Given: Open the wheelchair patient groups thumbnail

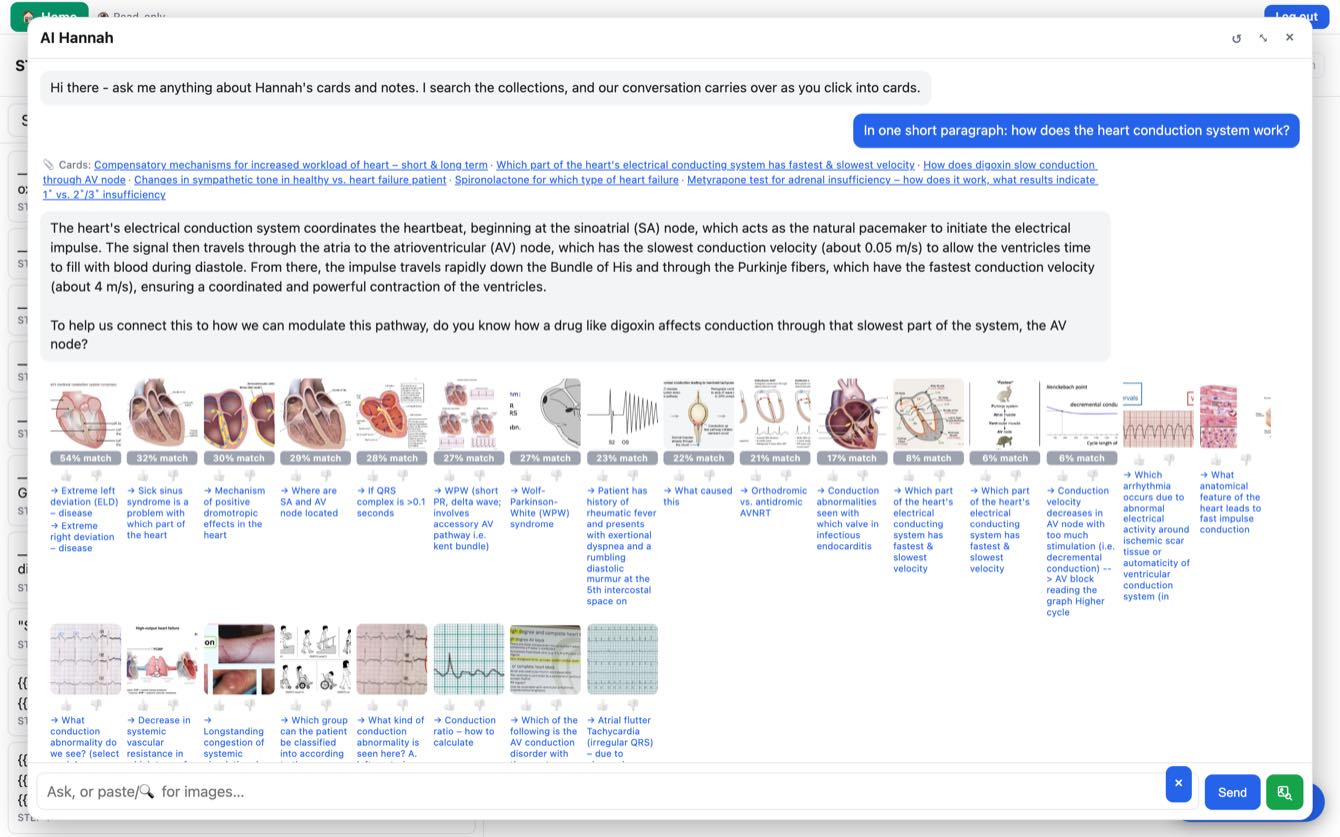Looking at the screenshot, I should tap(315, 659).
